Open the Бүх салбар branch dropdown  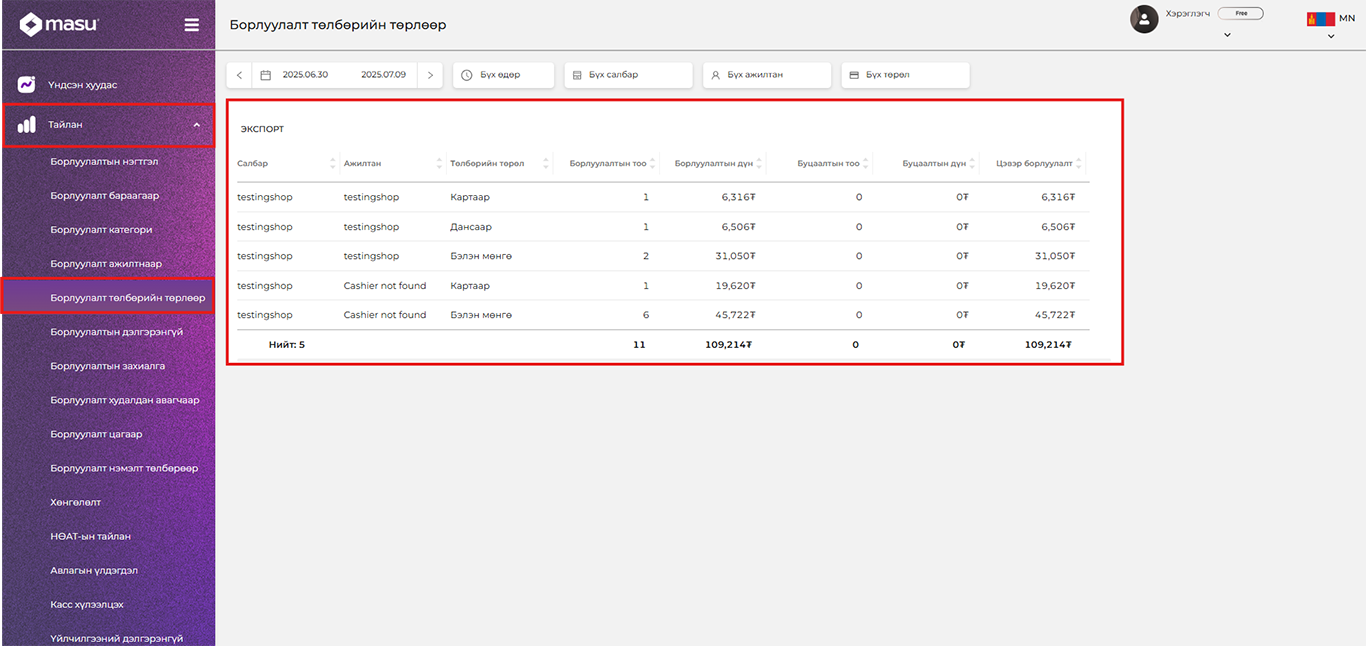pos(628,75)
